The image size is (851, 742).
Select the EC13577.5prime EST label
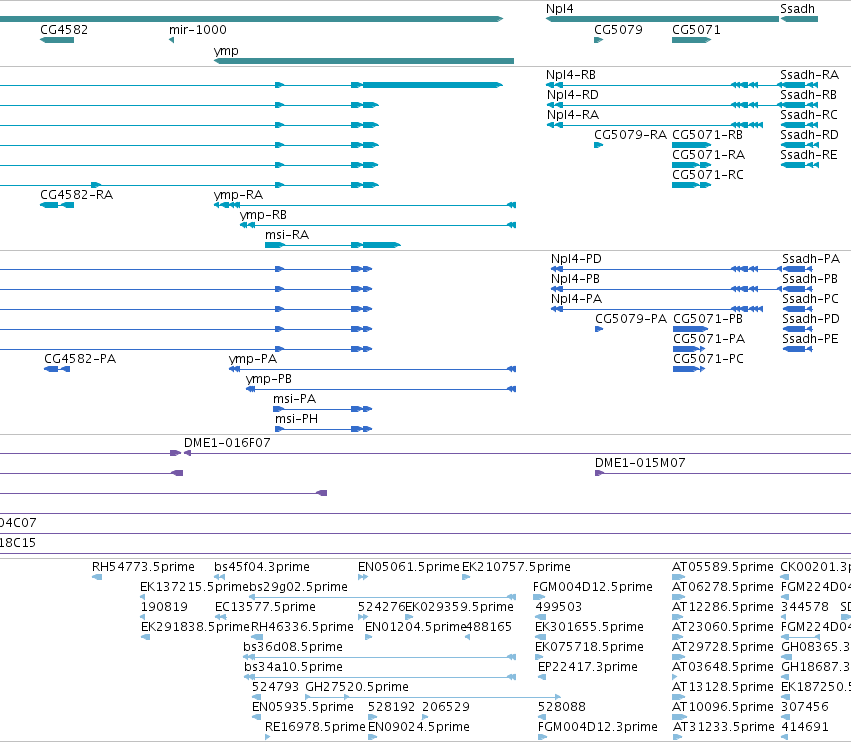265,607
